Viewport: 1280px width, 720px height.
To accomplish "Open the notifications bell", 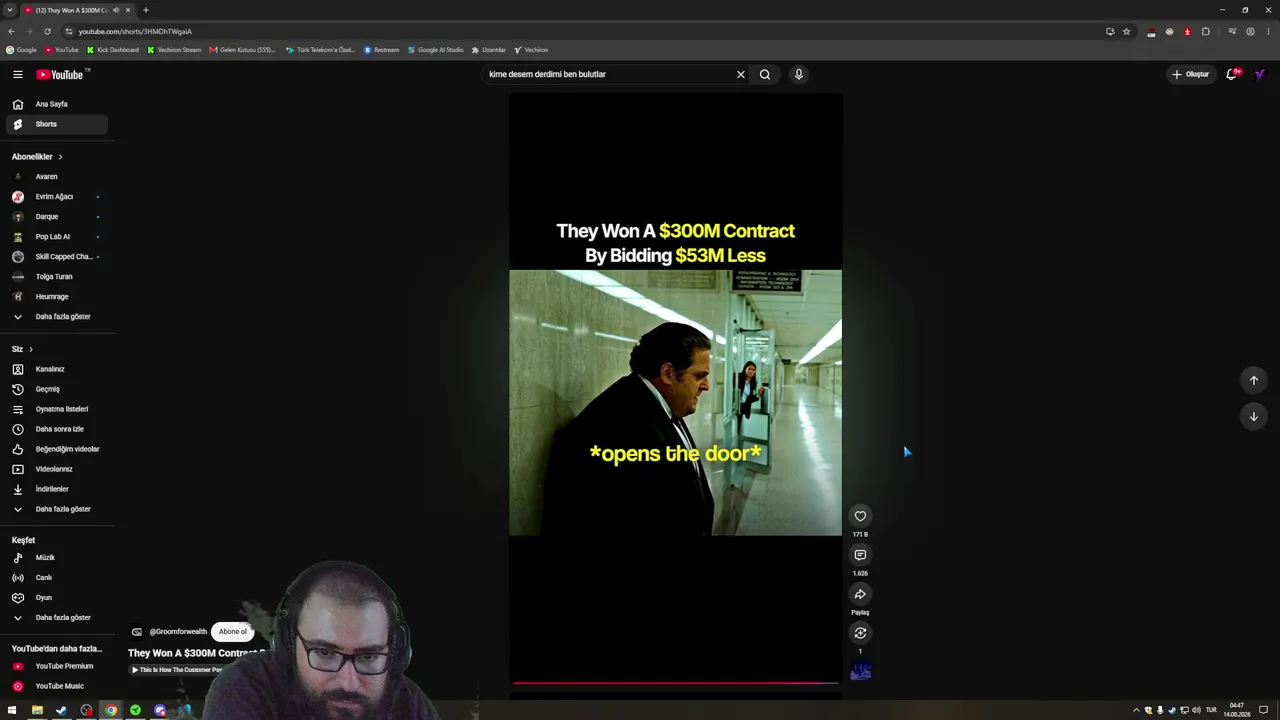I will coord(1232,74).
